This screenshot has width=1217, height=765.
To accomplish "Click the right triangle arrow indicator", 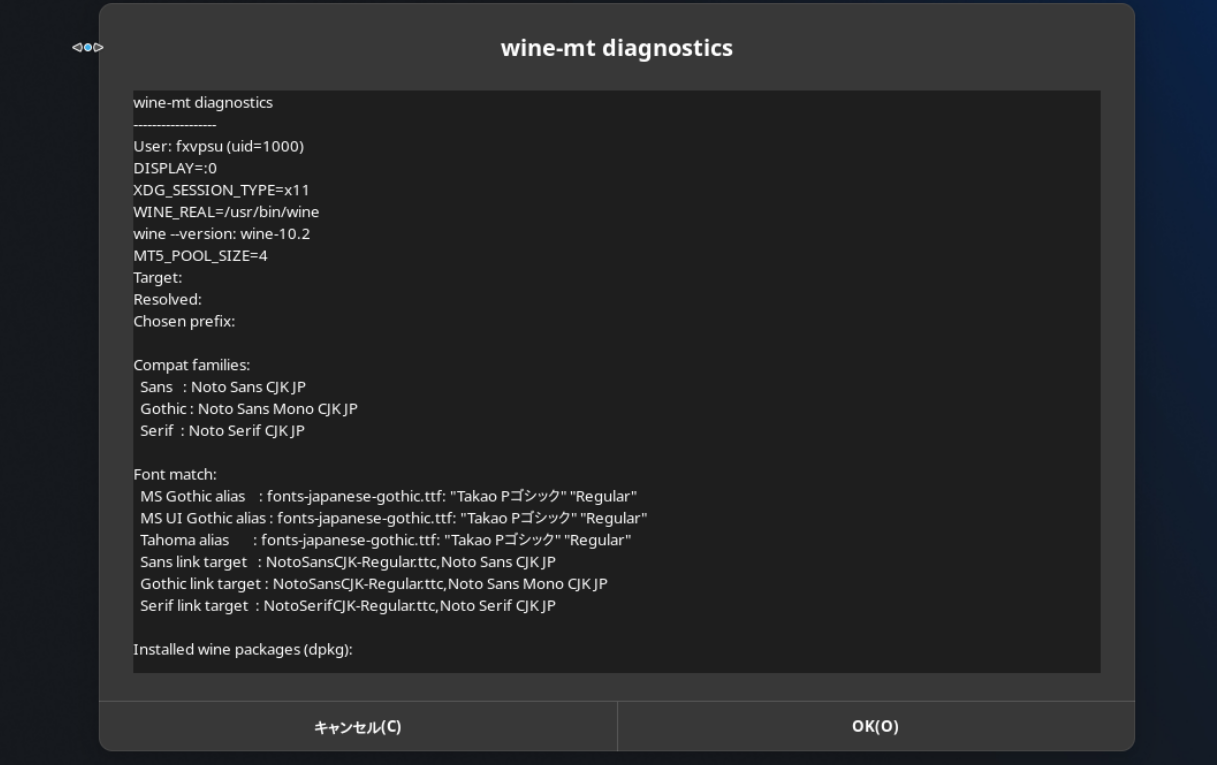I will (x=98, y=47).
